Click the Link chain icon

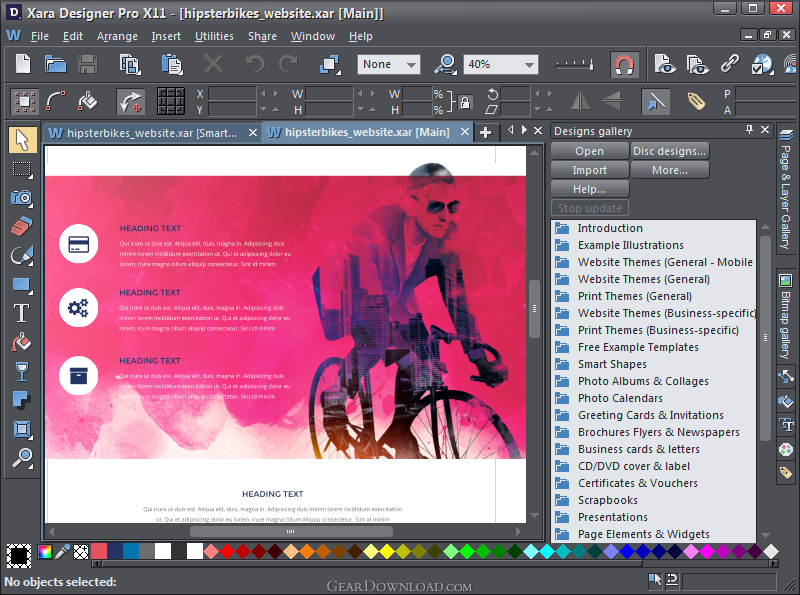click(x=730, y=64)
